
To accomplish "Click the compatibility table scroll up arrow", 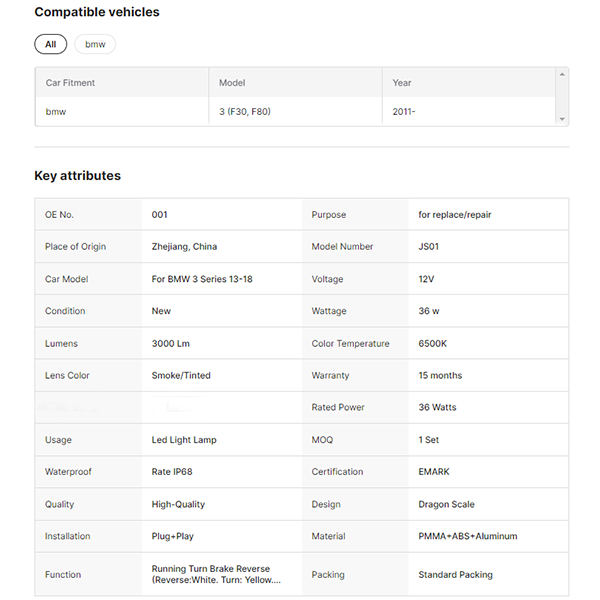I will pyautogui.click(x=563, y=74).
